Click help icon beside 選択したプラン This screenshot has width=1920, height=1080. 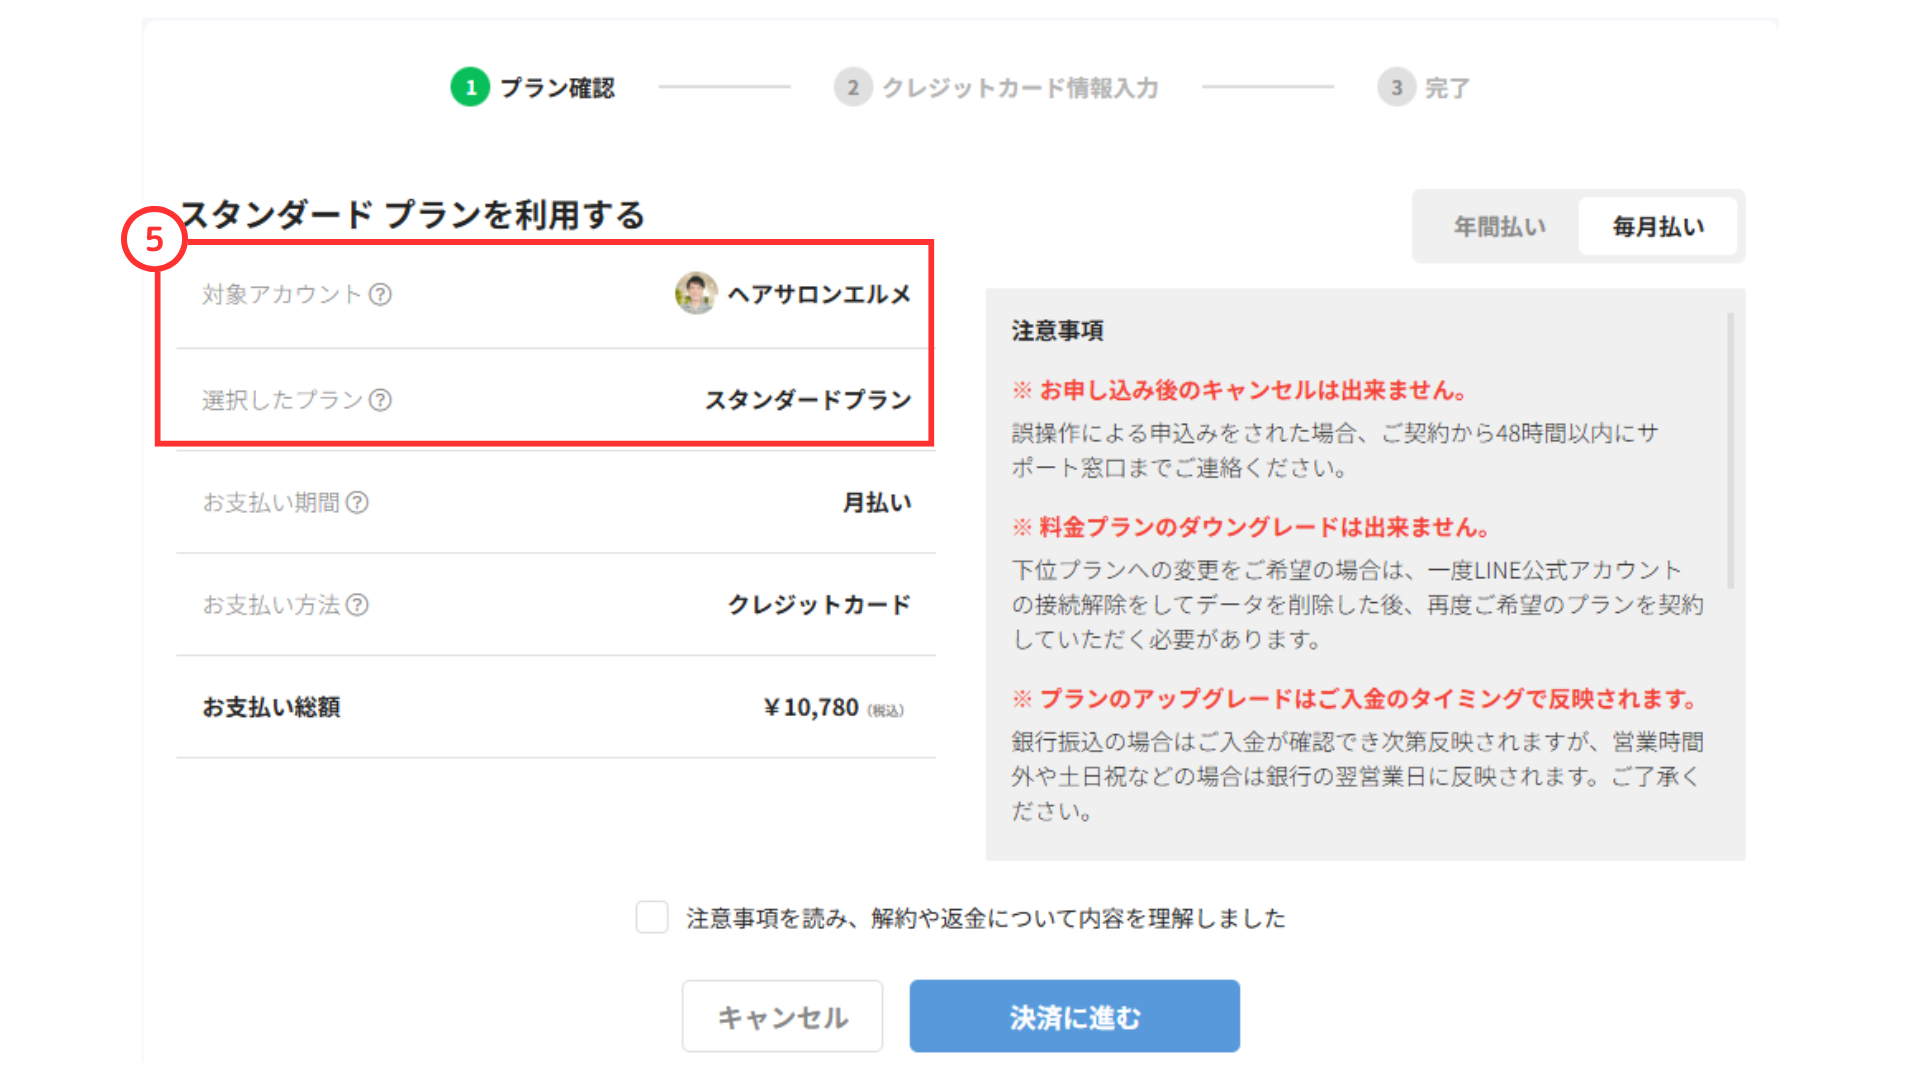380,400
